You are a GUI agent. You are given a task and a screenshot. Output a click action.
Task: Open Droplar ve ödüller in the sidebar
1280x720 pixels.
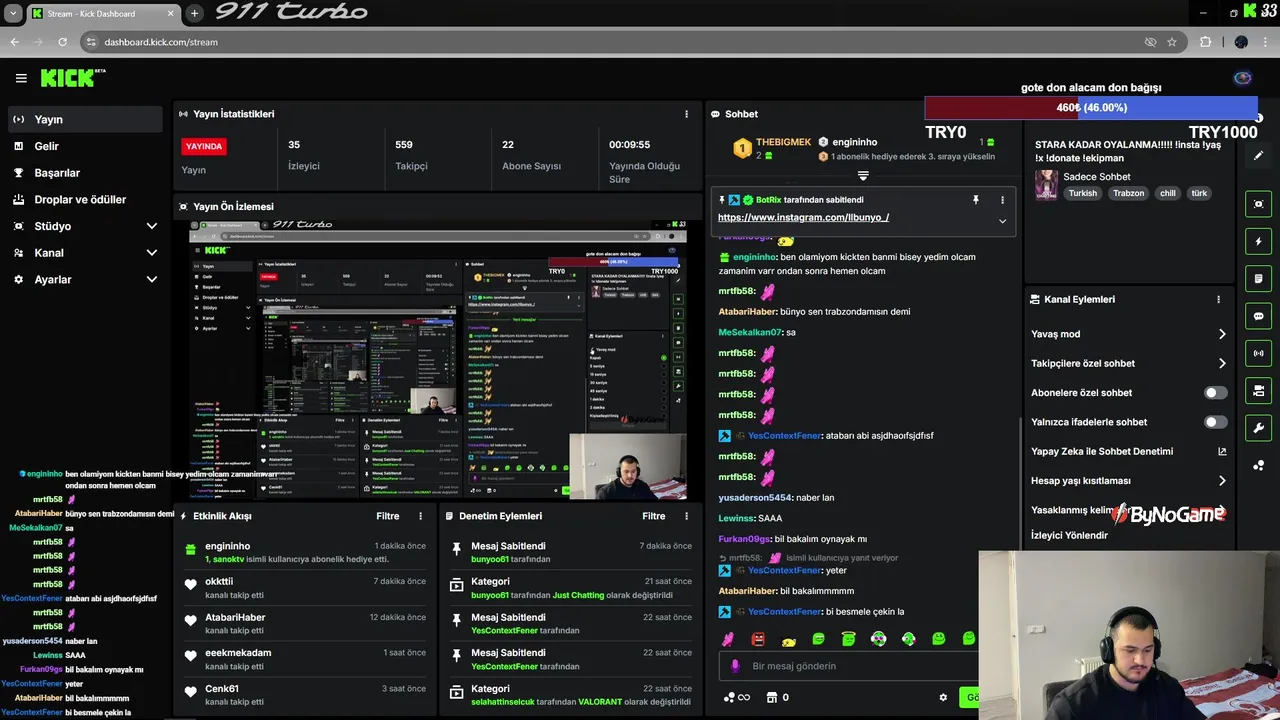click(x=84, y=199)
